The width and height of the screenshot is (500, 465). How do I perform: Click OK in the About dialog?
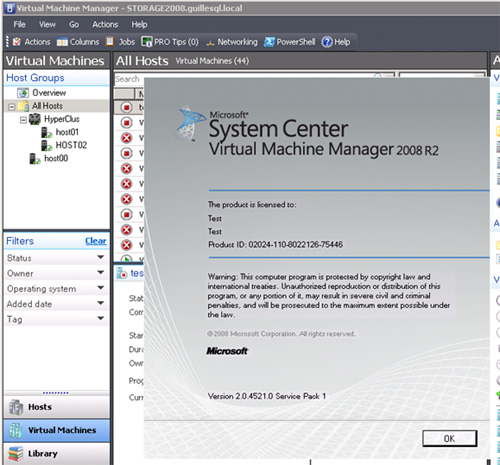[x=449, y=438]
